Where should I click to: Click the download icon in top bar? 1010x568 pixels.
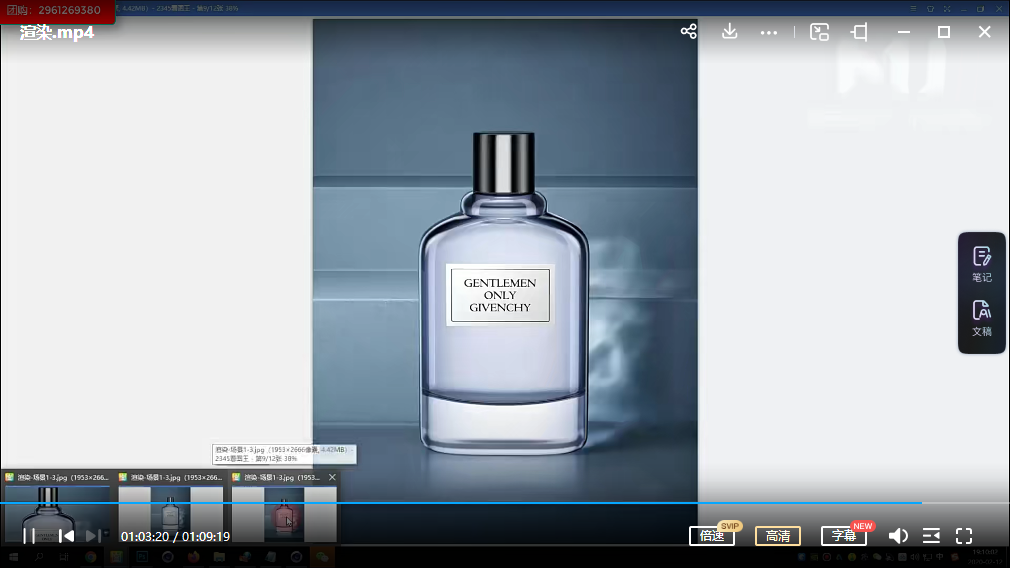pos(729,32)
